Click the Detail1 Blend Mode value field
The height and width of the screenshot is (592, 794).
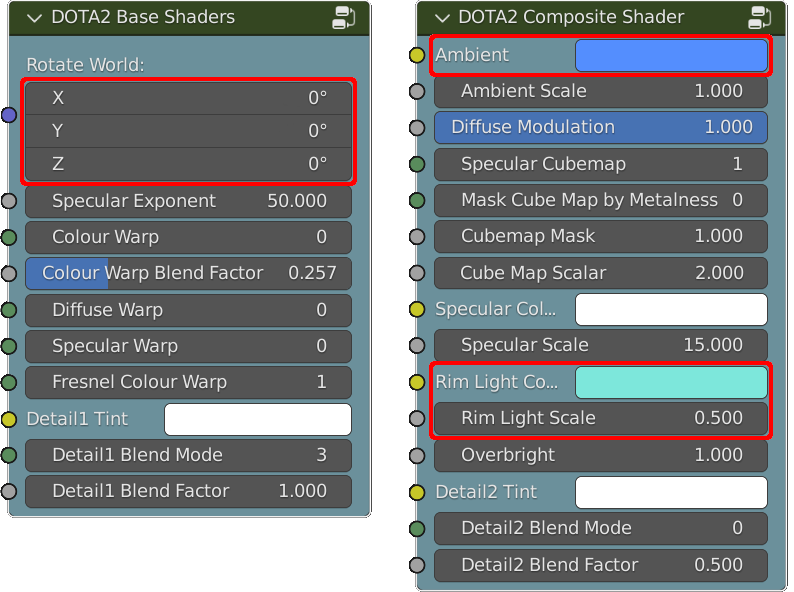pos(188,455)
